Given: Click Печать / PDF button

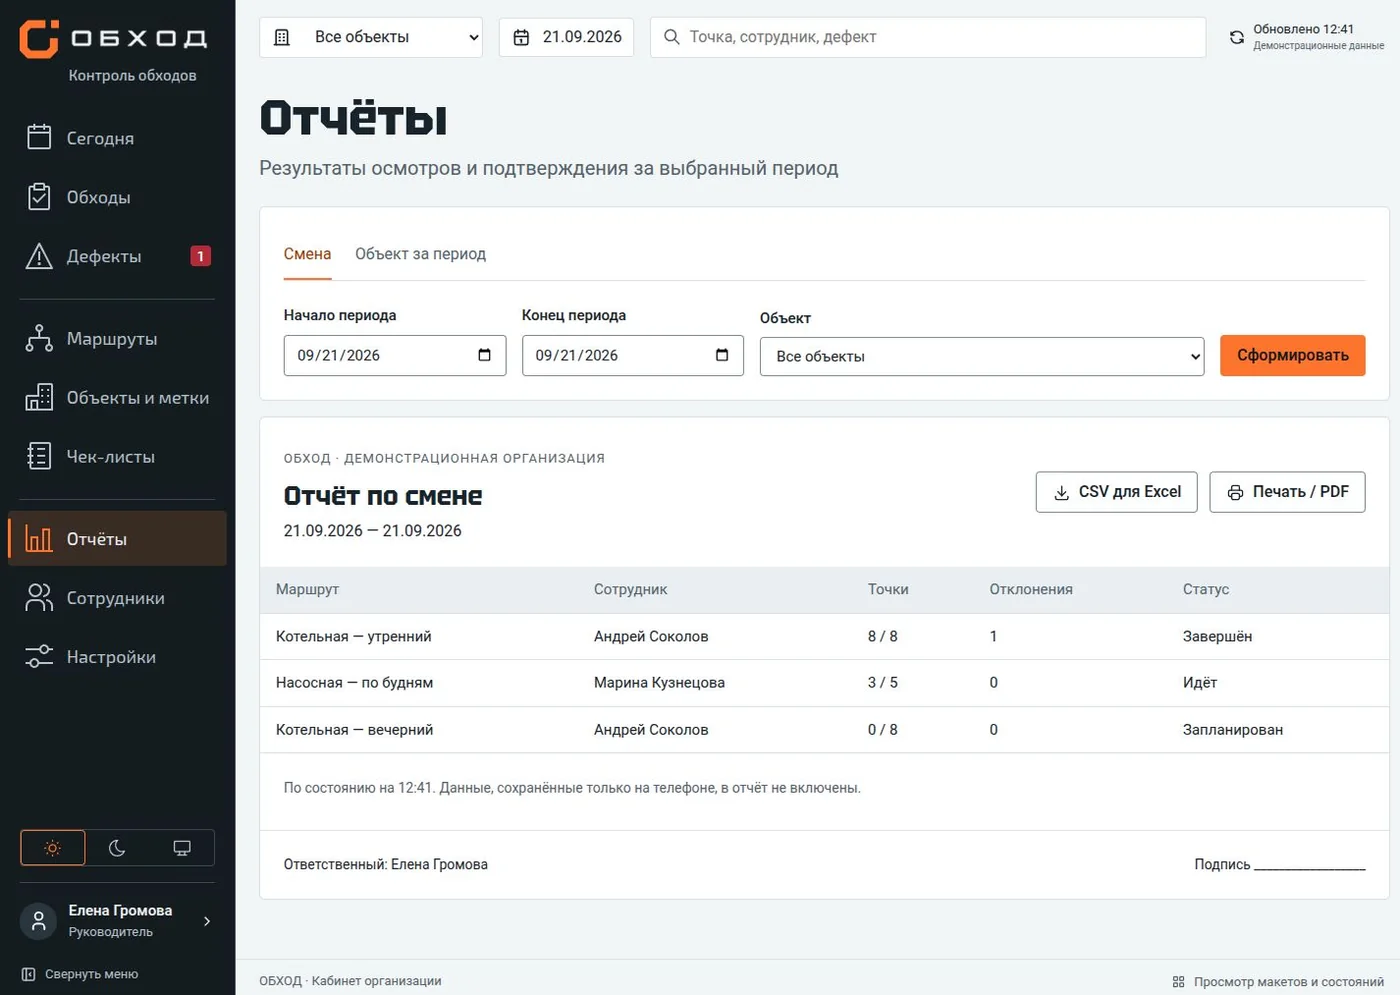Looking at the screenshot, I should (1287, 492).
